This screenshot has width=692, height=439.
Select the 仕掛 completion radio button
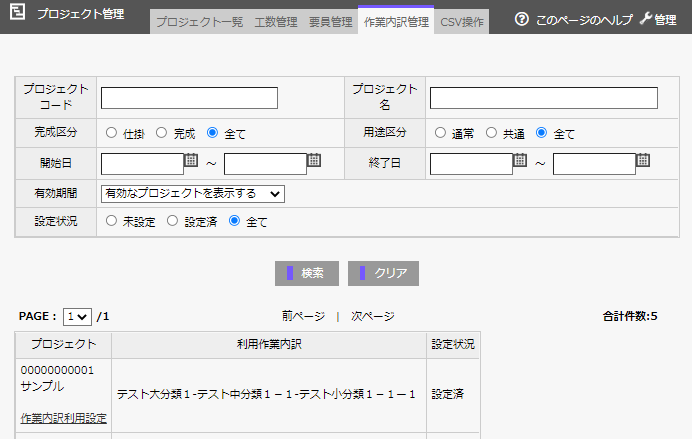(111, 133)
